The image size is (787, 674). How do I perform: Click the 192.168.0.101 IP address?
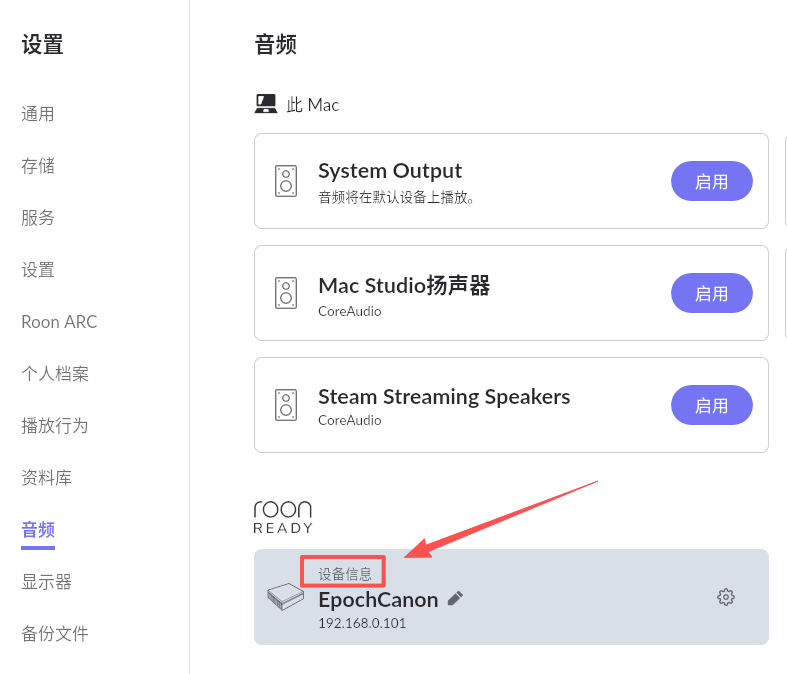[x=362, y=623]
